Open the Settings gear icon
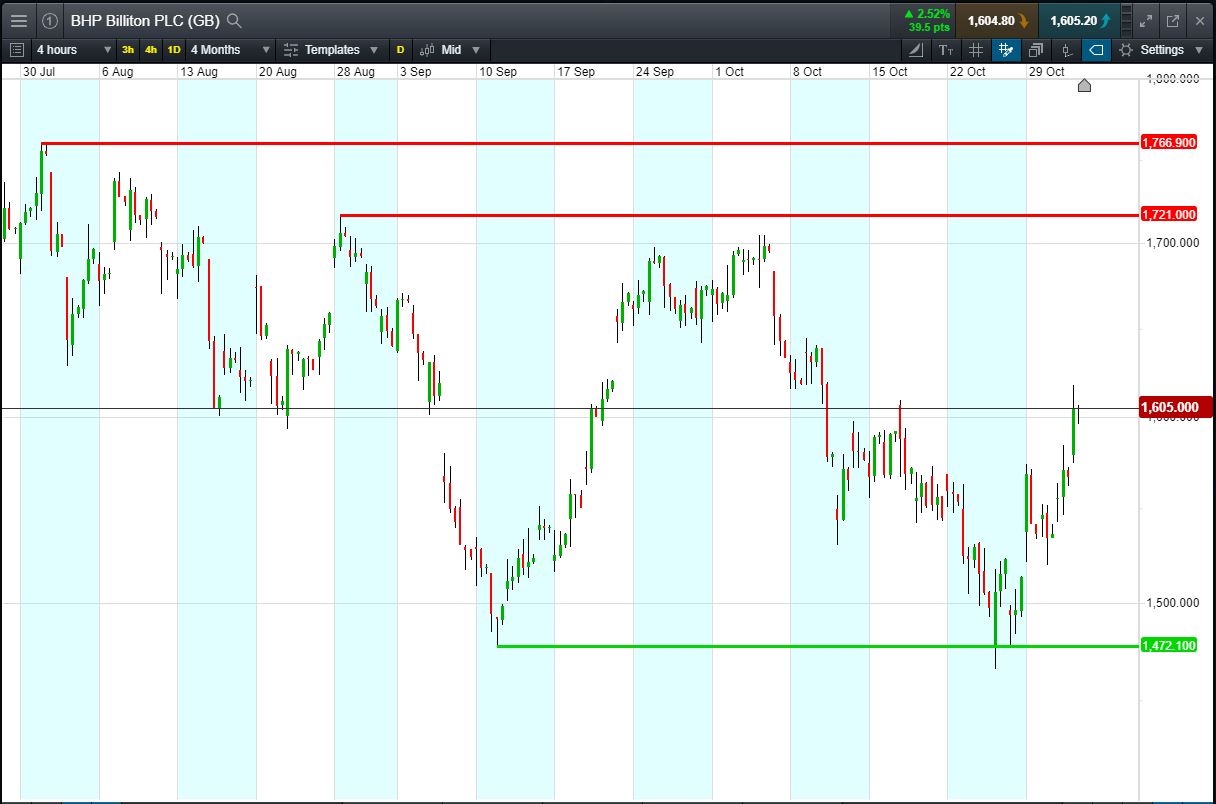1216x804 pixels. pos(1126,49)
